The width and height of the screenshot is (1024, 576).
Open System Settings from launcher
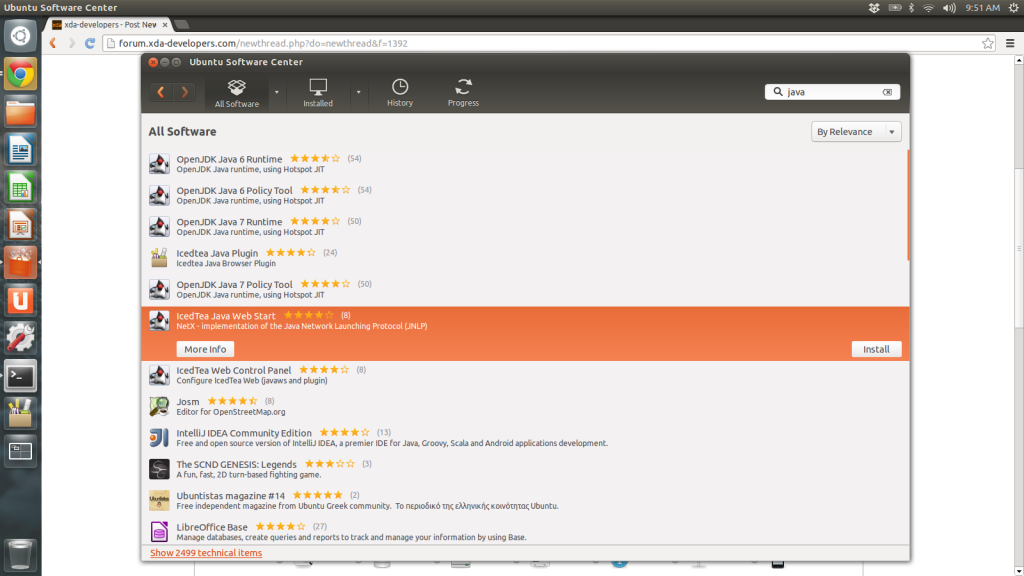(x=20, y=338)
